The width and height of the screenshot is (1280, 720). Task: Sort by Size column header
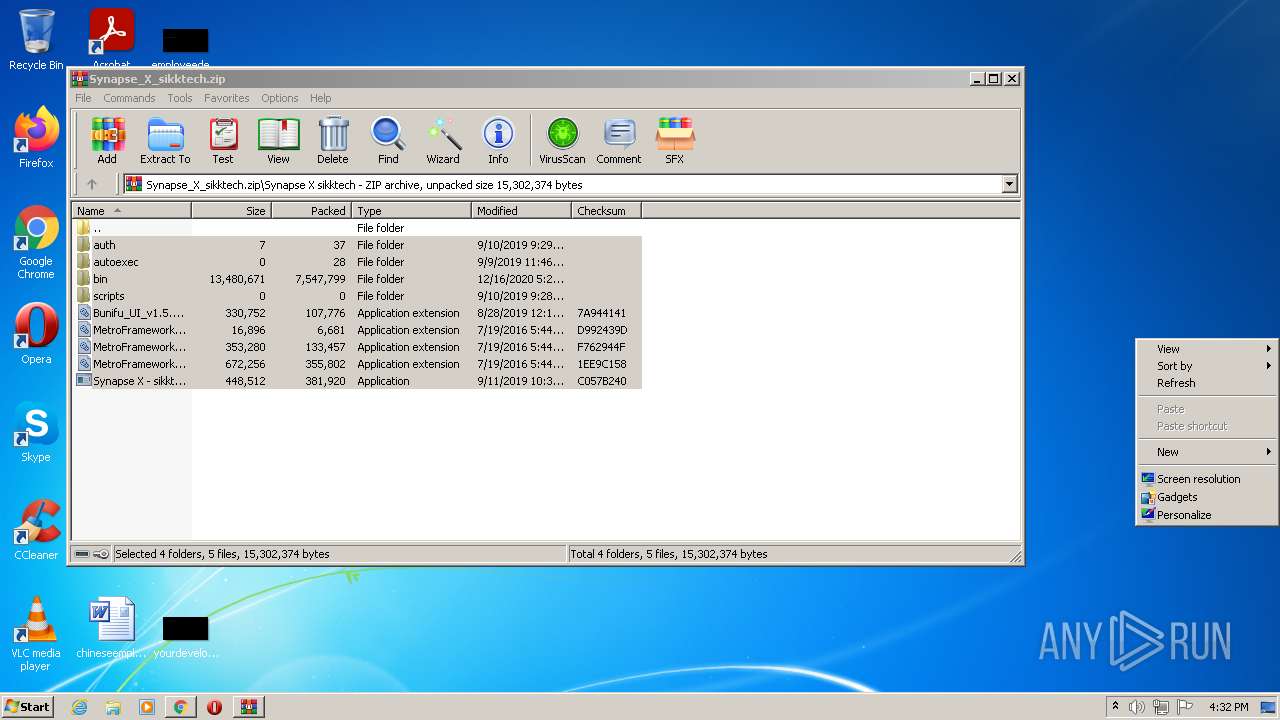point(232,211)
